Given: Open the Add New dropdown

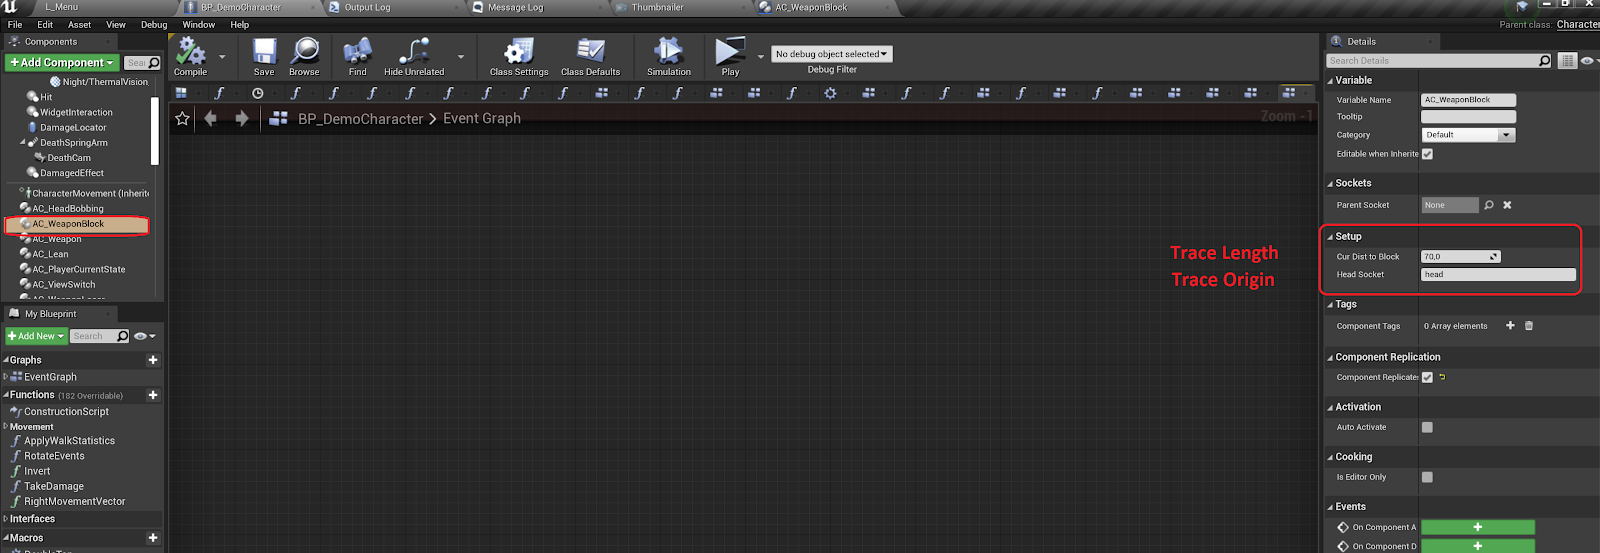Looking at the screenshot, I should pyautogui.click(x=36, y=336).
